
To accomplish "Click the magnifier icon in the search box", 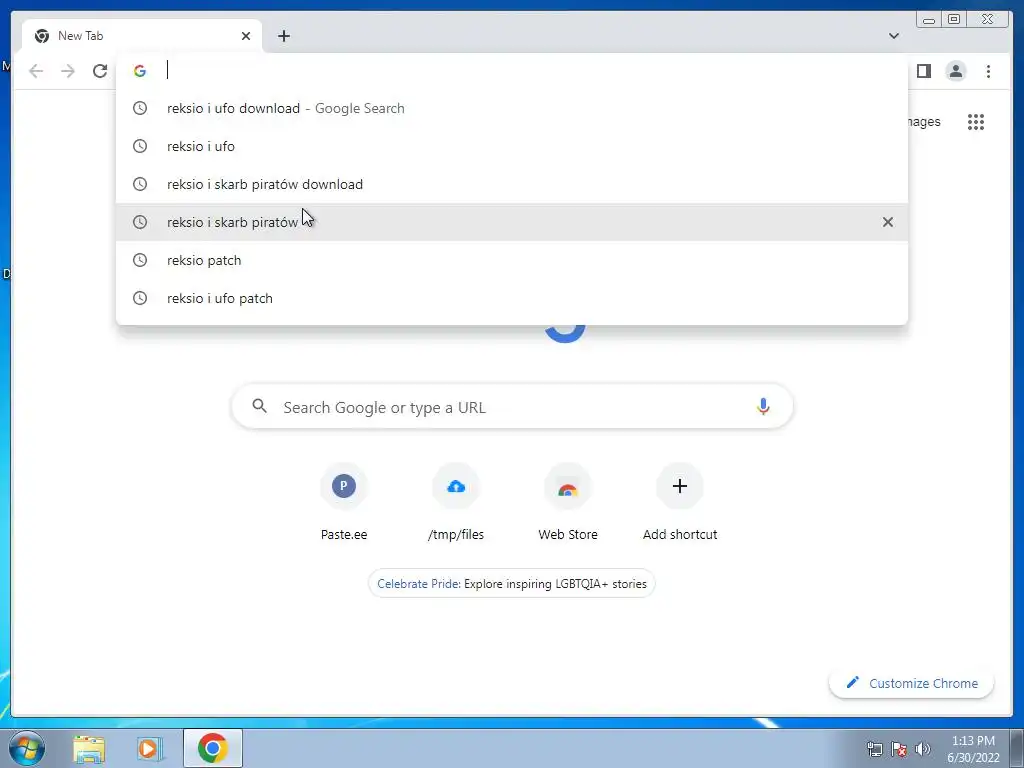I will tap(259, 406).
